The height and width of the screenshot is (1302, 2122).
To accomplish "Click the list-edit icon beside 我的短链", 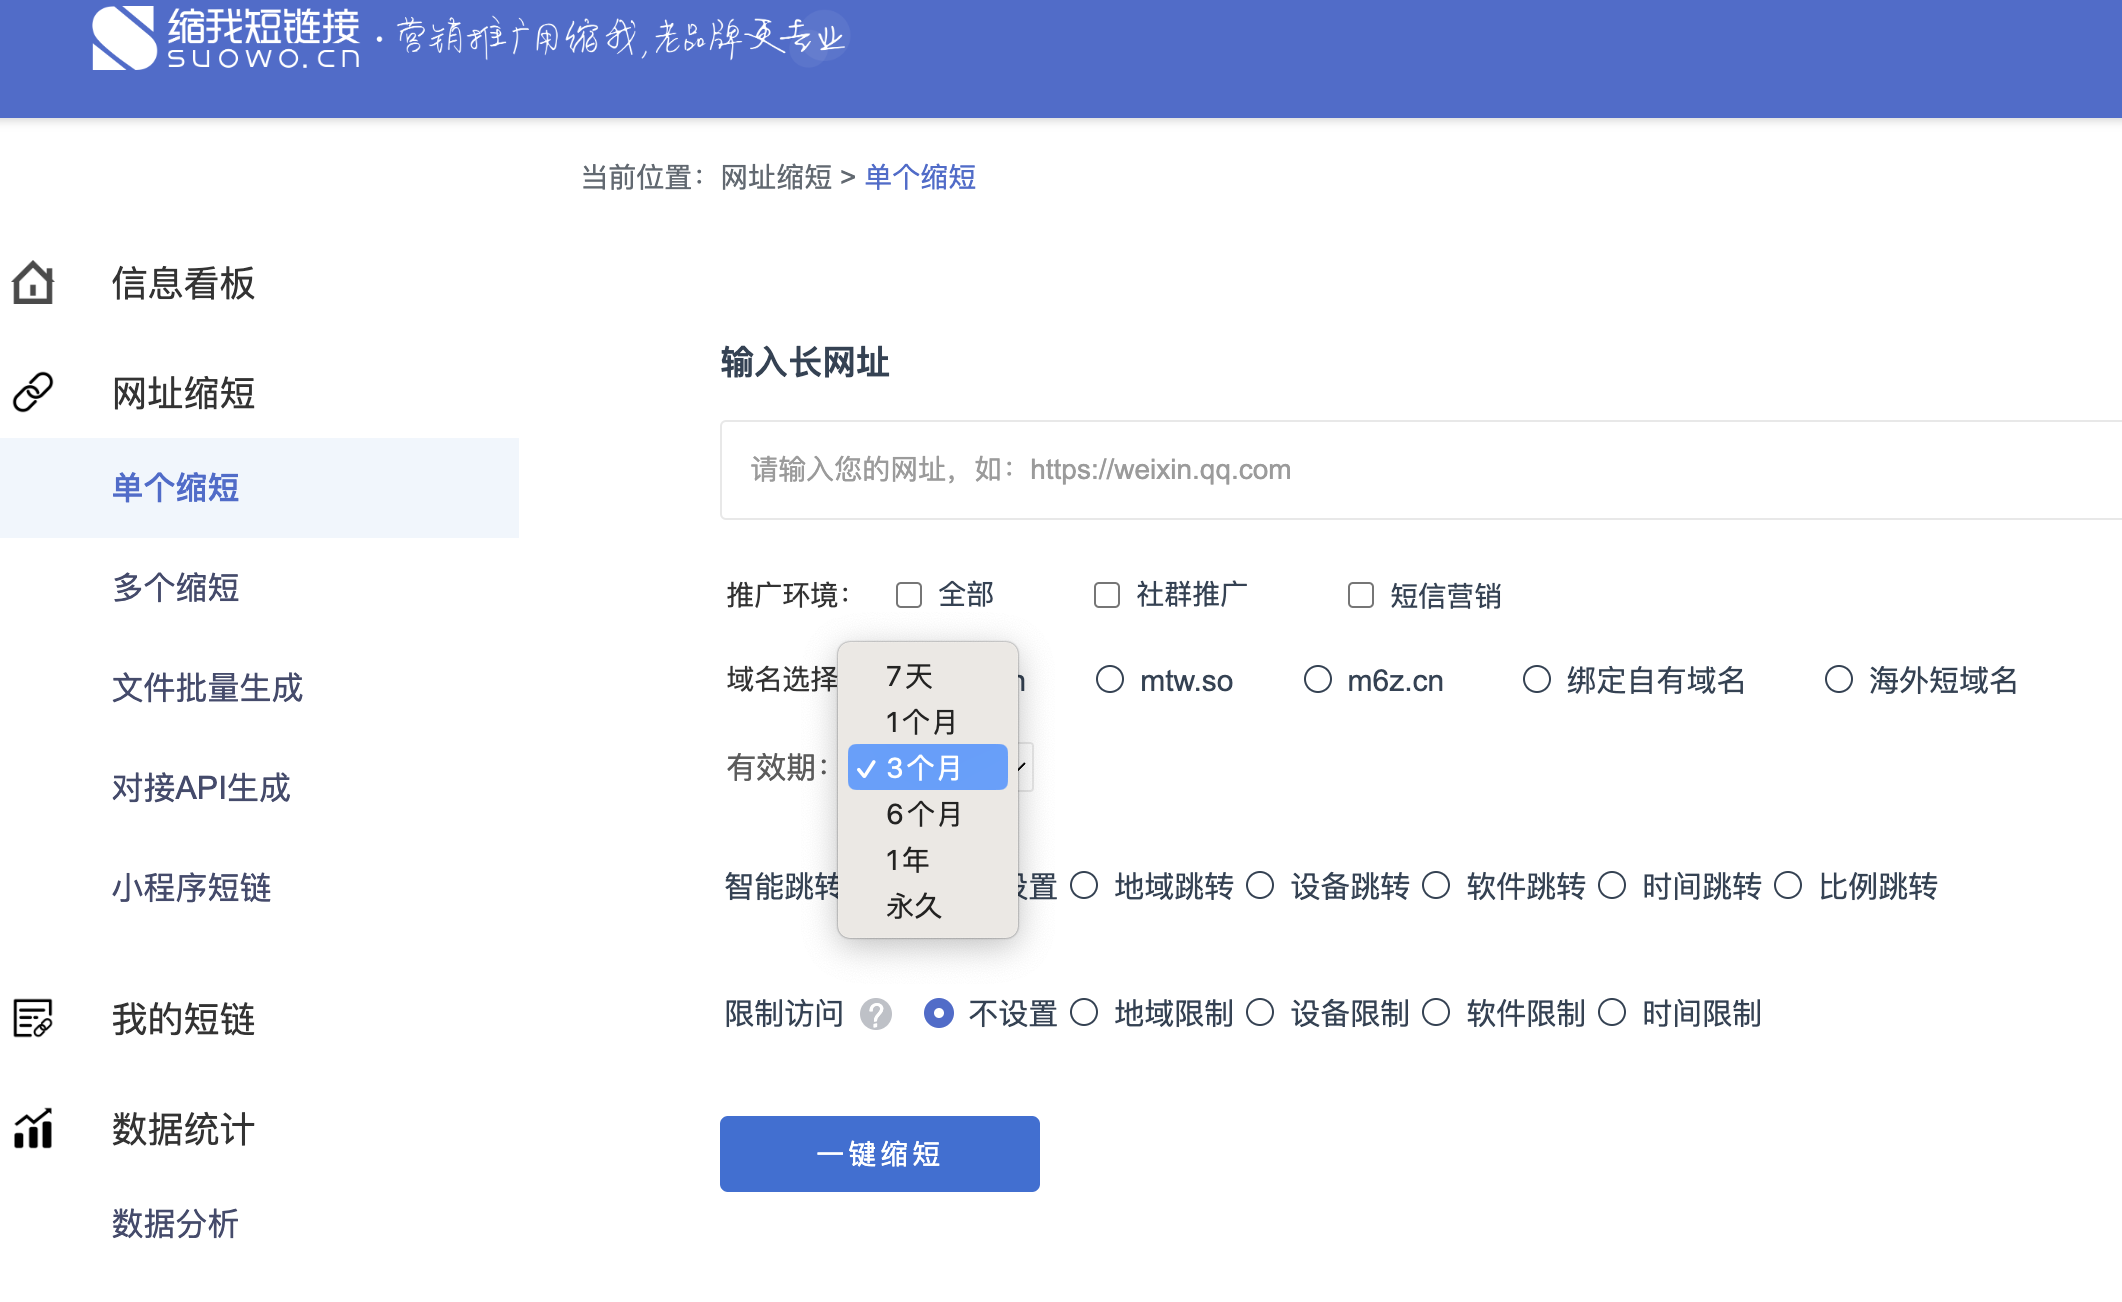I will [33, 1018].
